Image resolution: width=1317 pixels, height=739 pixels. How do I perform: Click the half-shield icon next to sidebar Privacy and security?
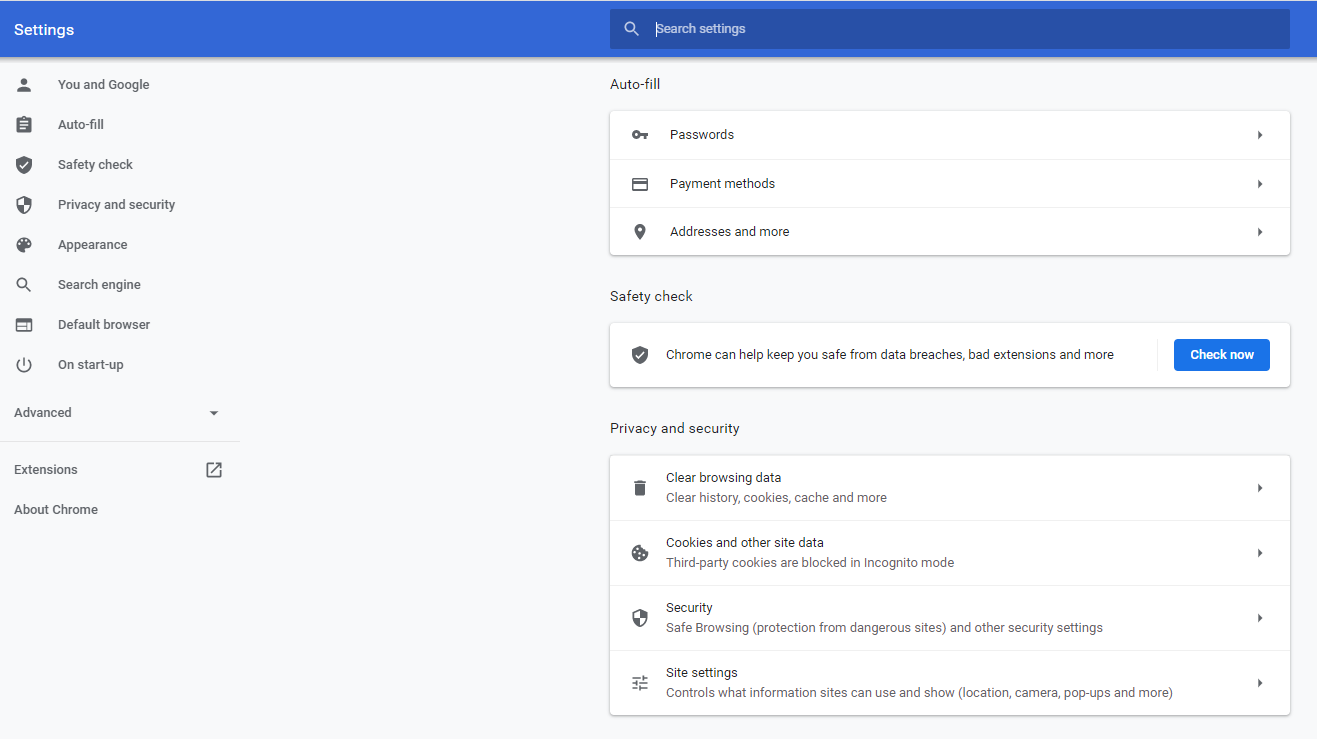coord(24,205)
